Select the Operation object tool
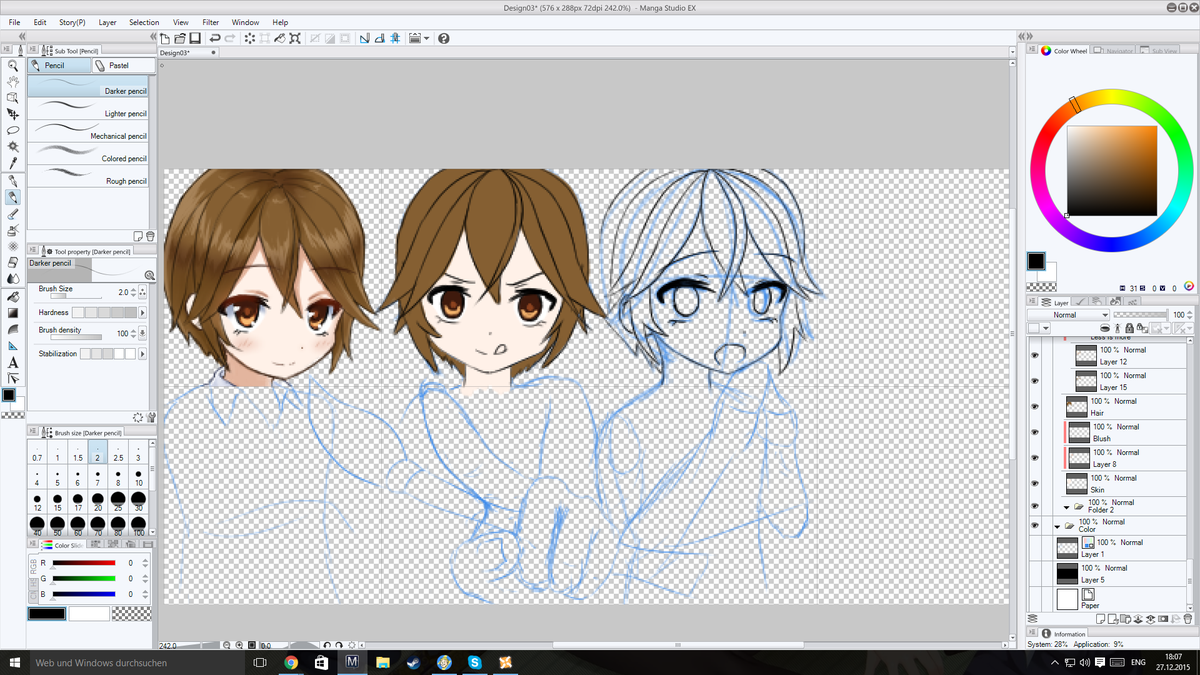The width and height of the screenshot is (1200, 675). (13, 98)
